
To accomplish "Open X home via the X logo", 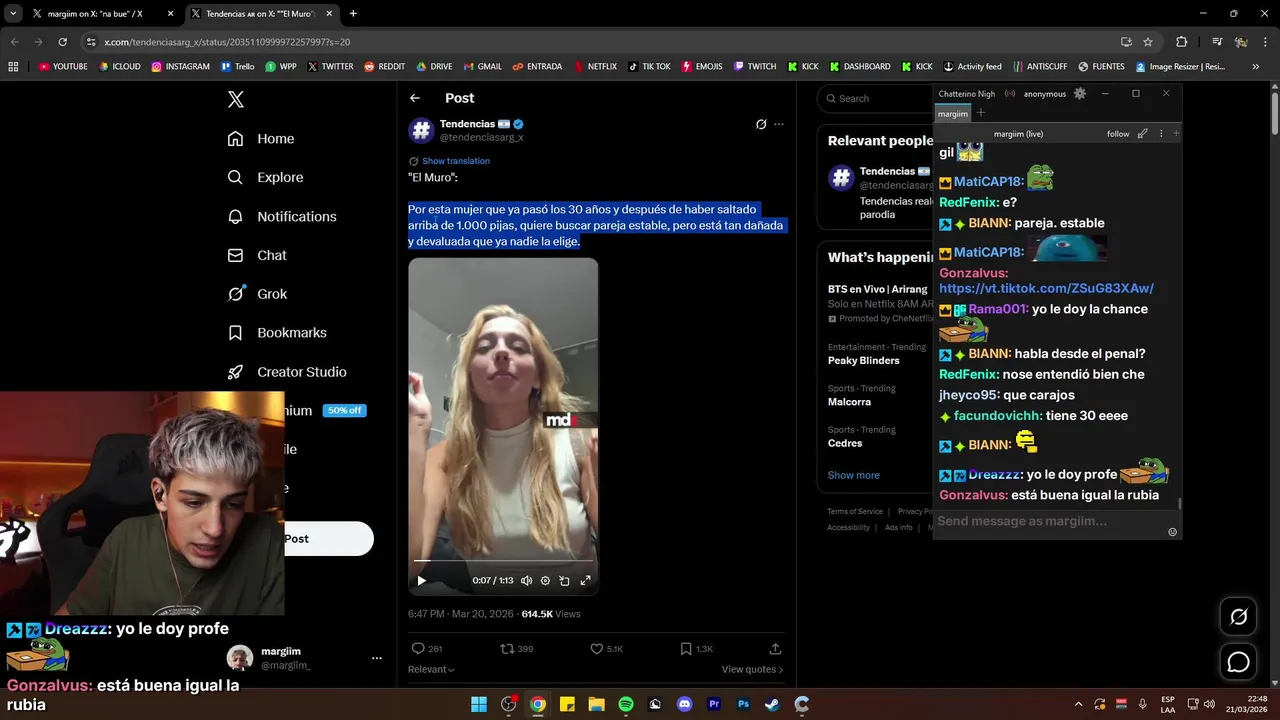I will 235,99.
